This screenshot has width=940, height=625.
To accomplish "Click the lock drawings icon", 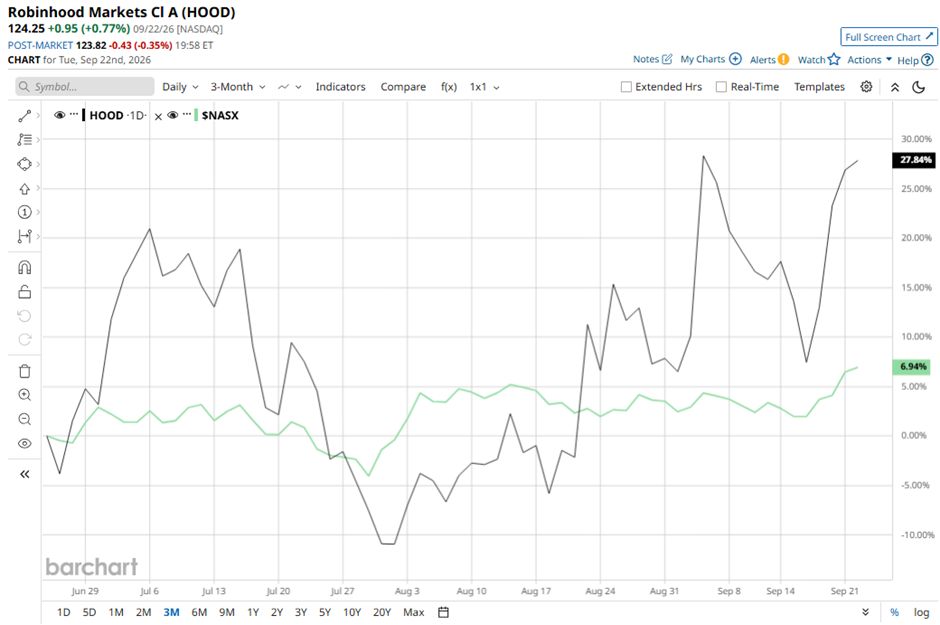I will click(x=25, y=292).
